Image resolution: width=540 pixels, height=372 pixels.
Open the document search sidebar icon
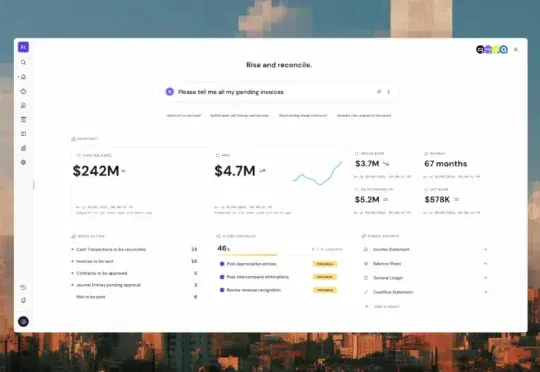click(23, 105)
